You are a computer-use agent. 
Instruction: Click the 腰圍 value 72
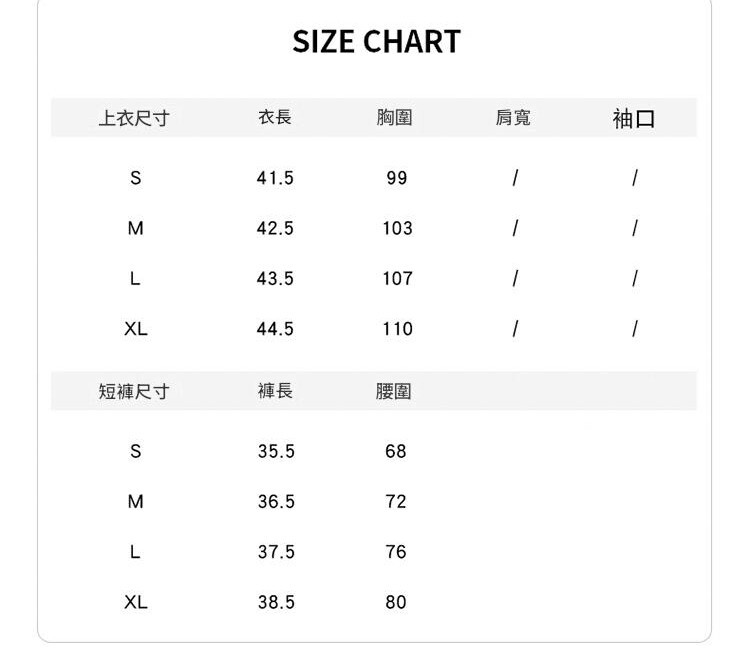pyautogui.click(x=396, y=501)
